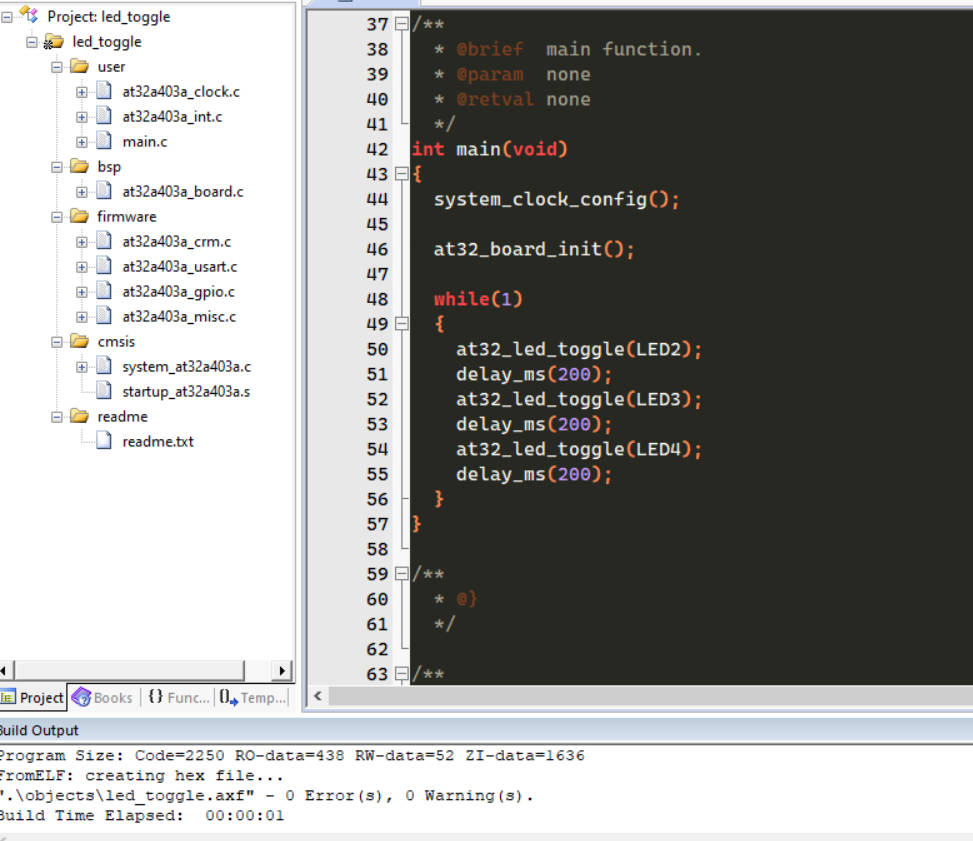
Task: Fold main function body at line 43
Action: [401, 174]
